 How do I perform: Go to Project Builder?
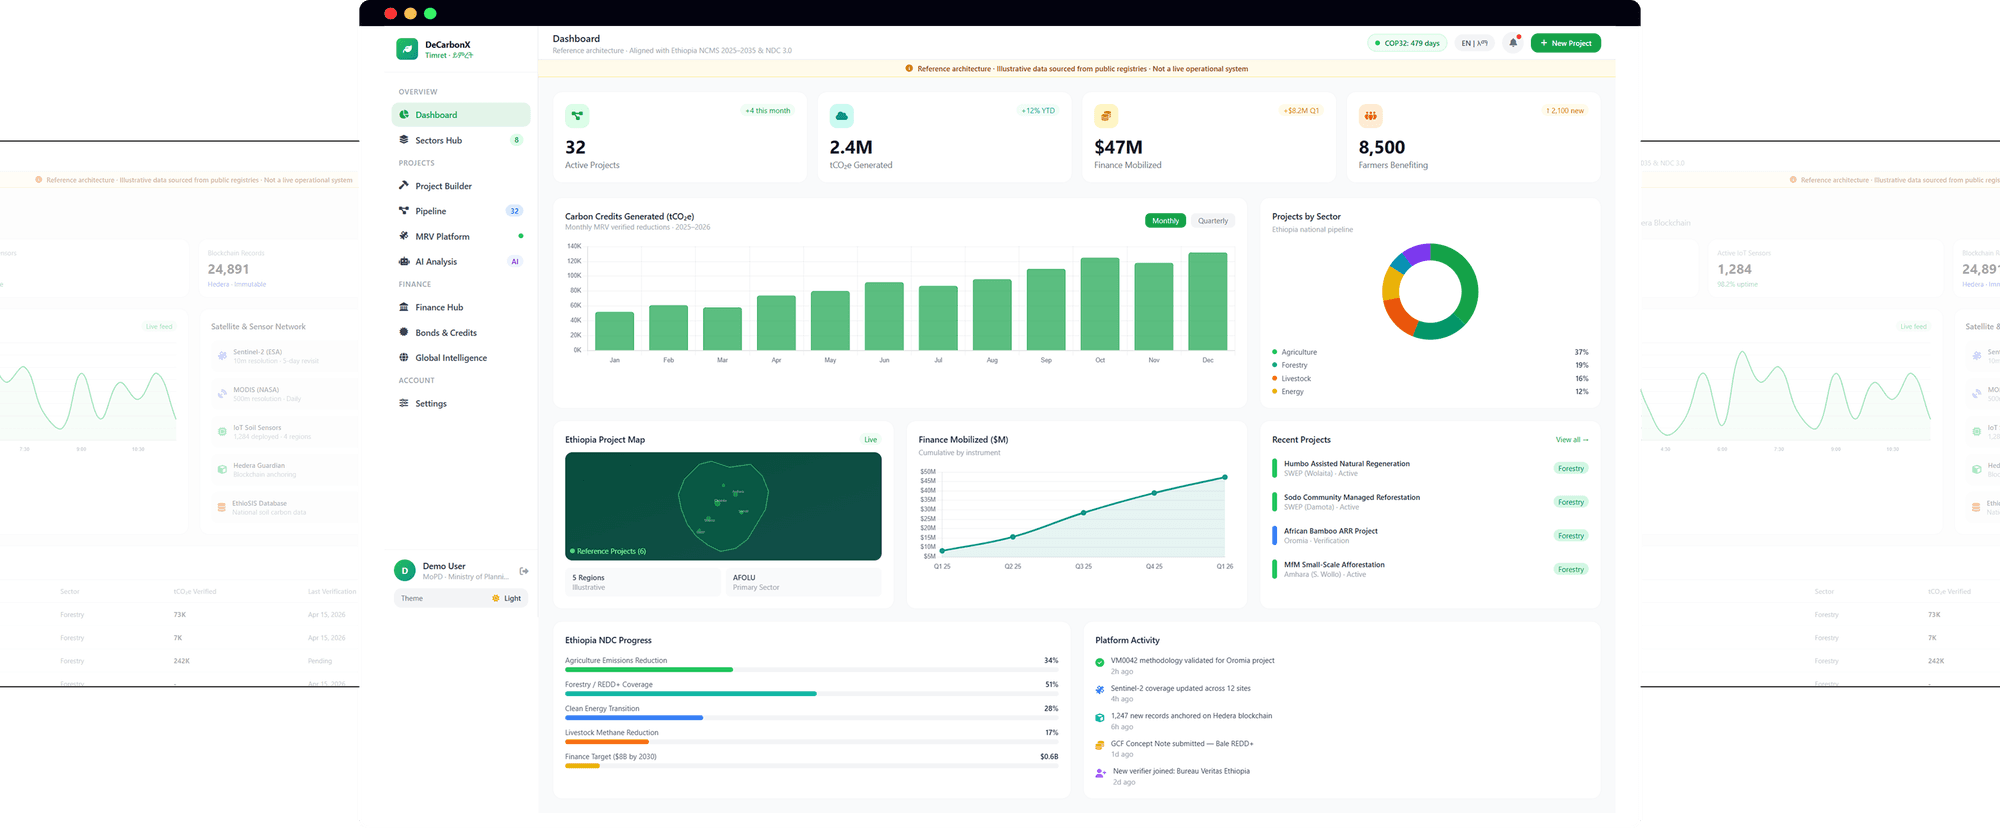point(461,186)
